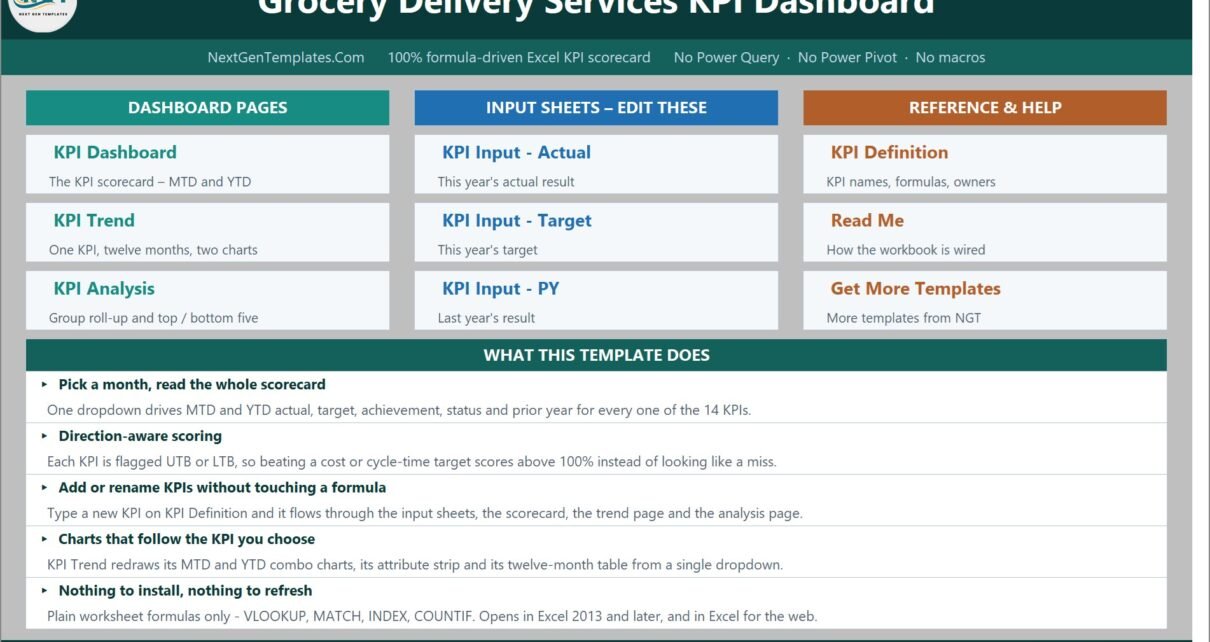Click 'More templates from NGT' description

click(904, 318)
